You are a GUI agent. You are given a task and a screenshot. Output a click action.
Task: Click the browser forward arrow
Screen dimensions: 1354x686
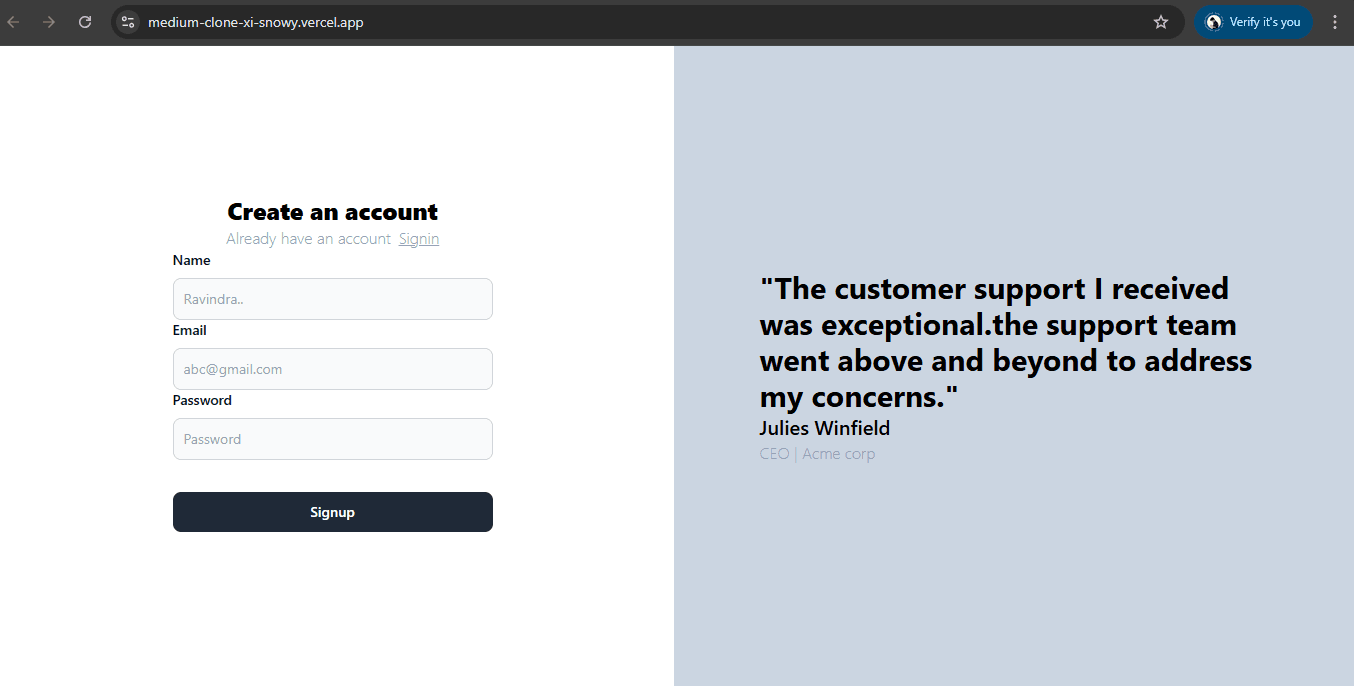49,22
